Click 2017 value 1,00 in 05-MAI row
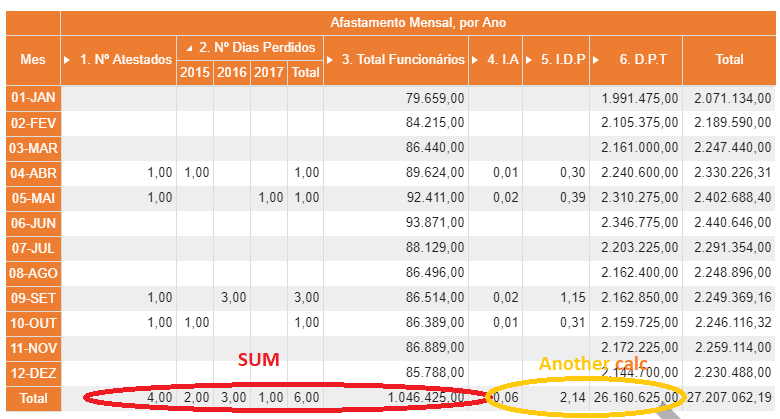The image size is (780, 419). (x=271, y=198)
